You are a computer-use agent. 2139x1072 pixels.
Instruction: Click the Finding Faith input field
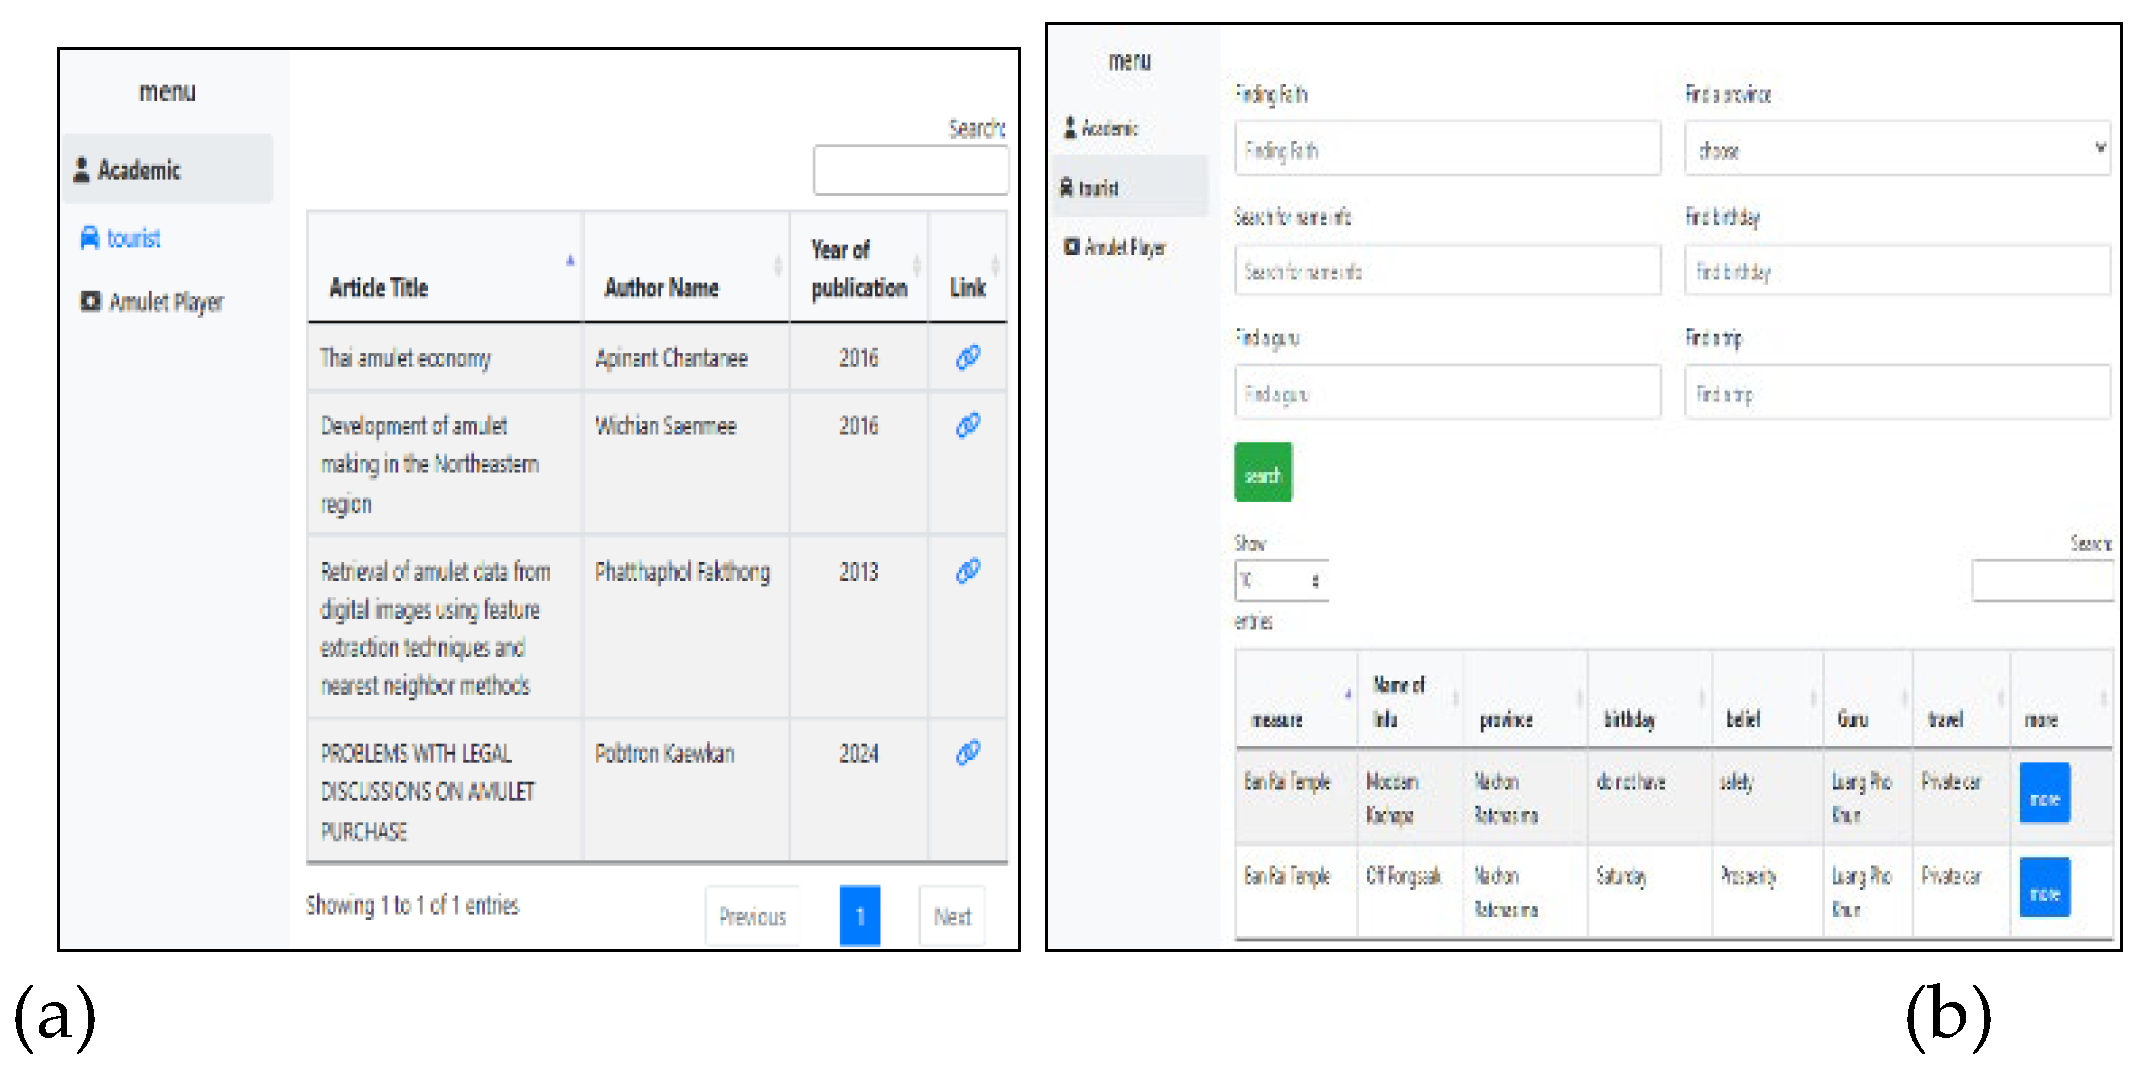(x=1447, y=150)
